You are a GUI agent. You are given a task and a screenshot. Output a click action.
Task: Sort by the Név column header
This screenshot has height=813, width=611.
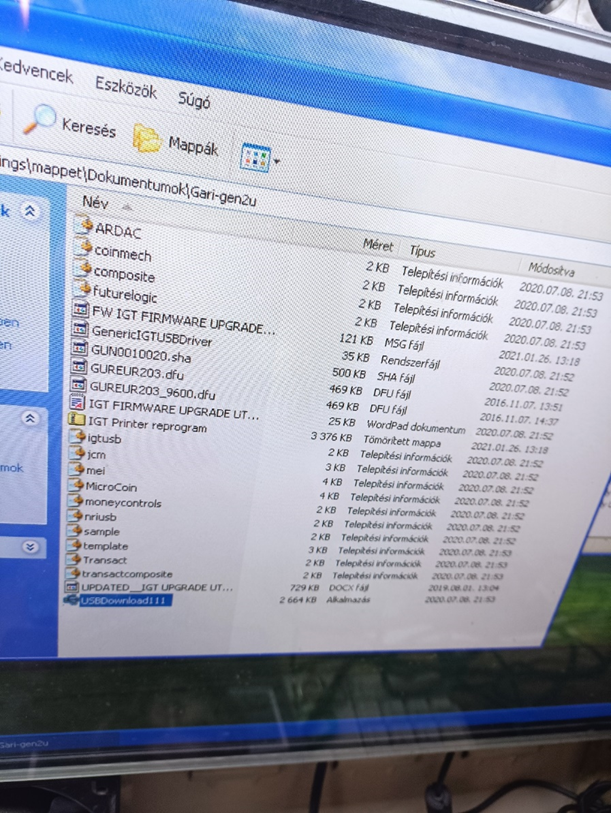[x=95, y=202]
